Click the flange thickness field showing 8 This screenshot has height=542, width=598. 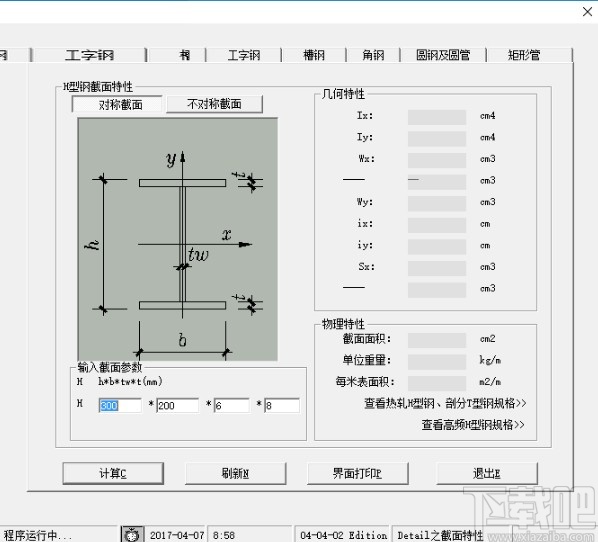282,405
